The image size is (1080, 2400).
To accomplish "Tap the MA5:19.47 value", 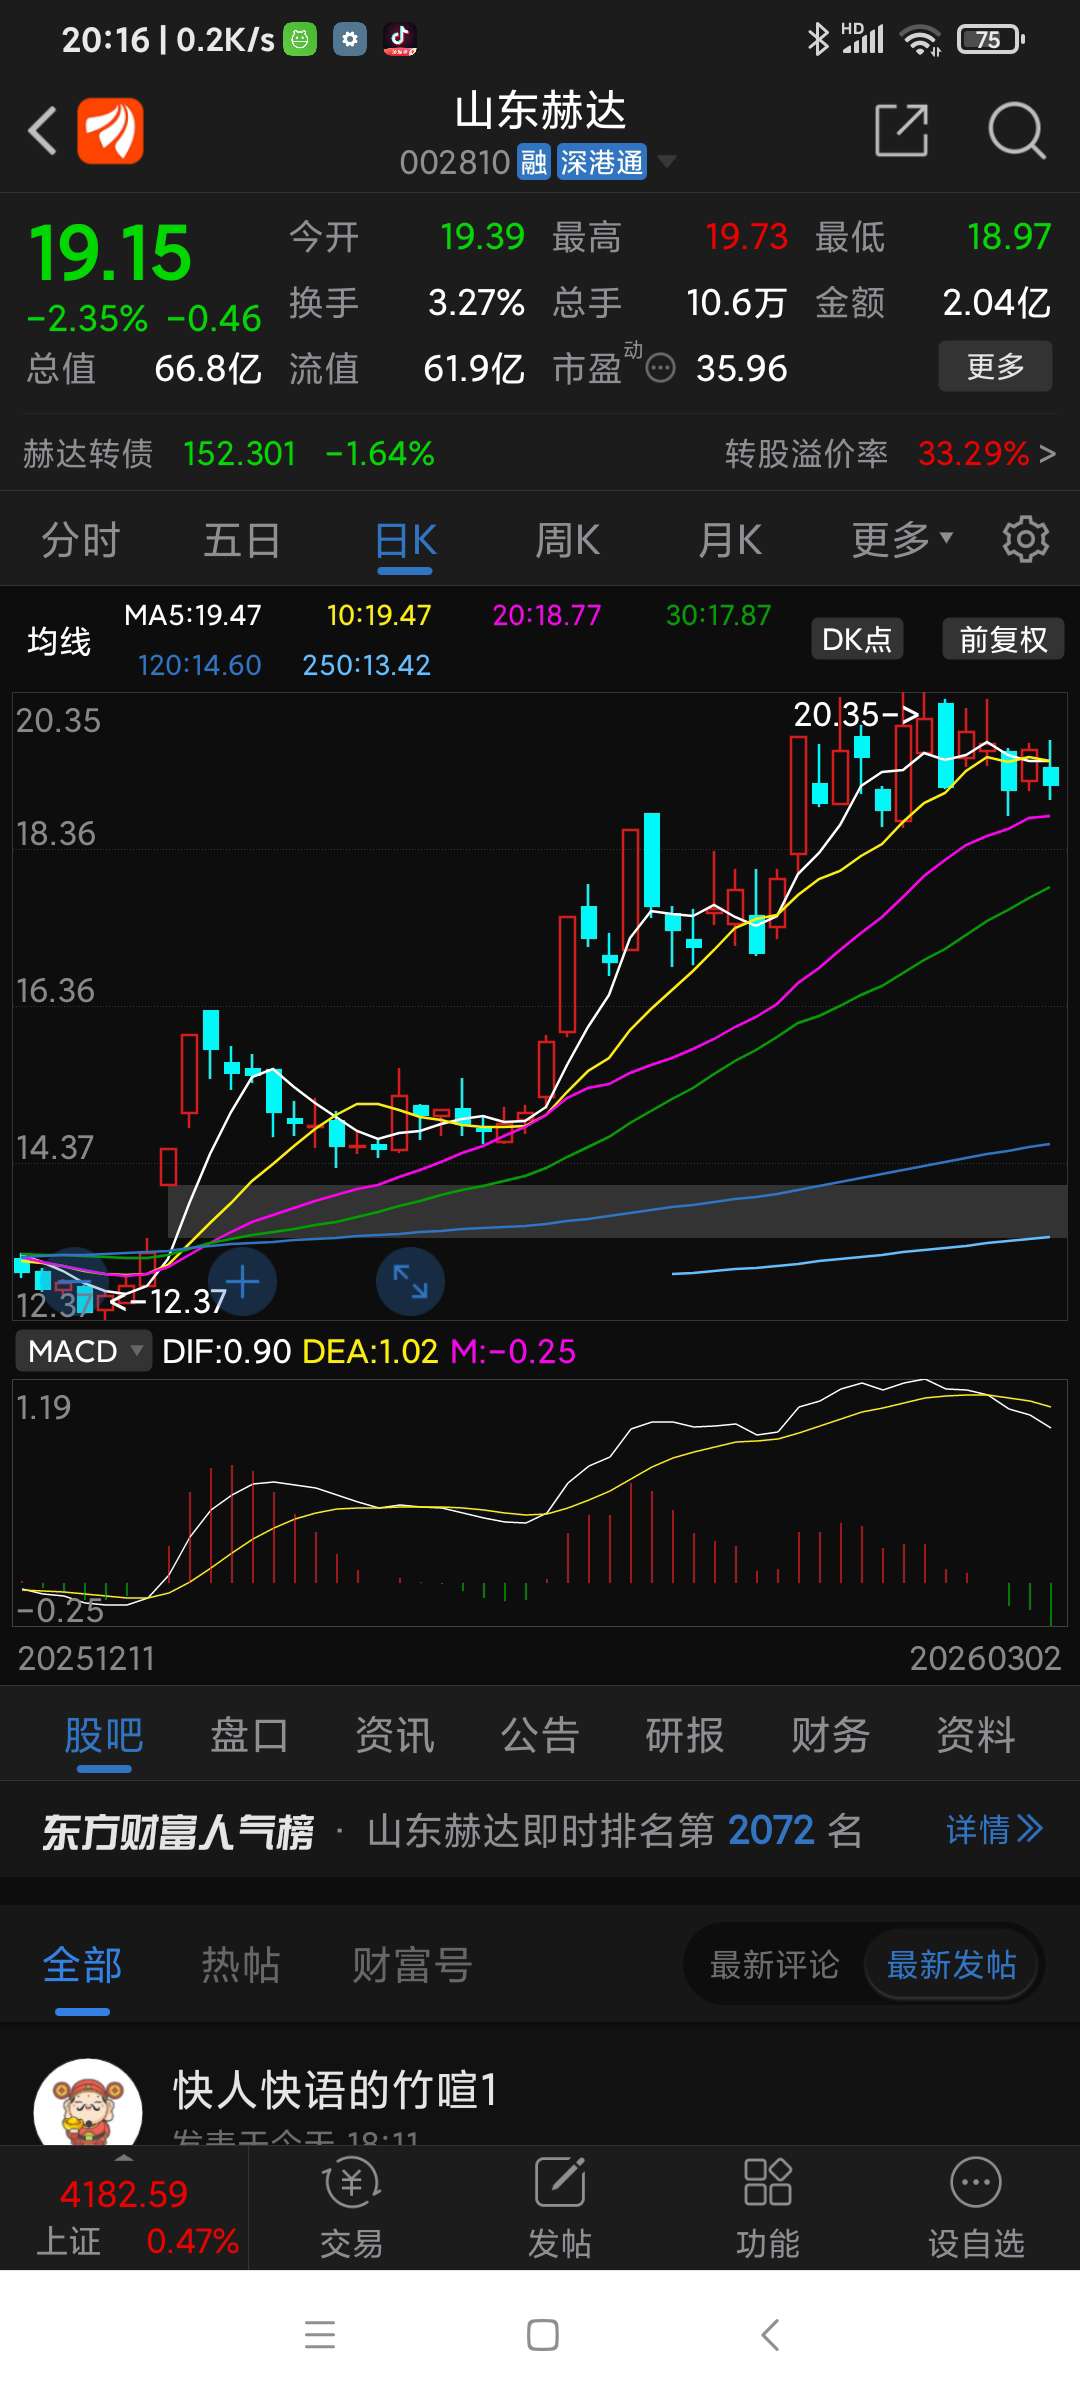I will [193, 615].
